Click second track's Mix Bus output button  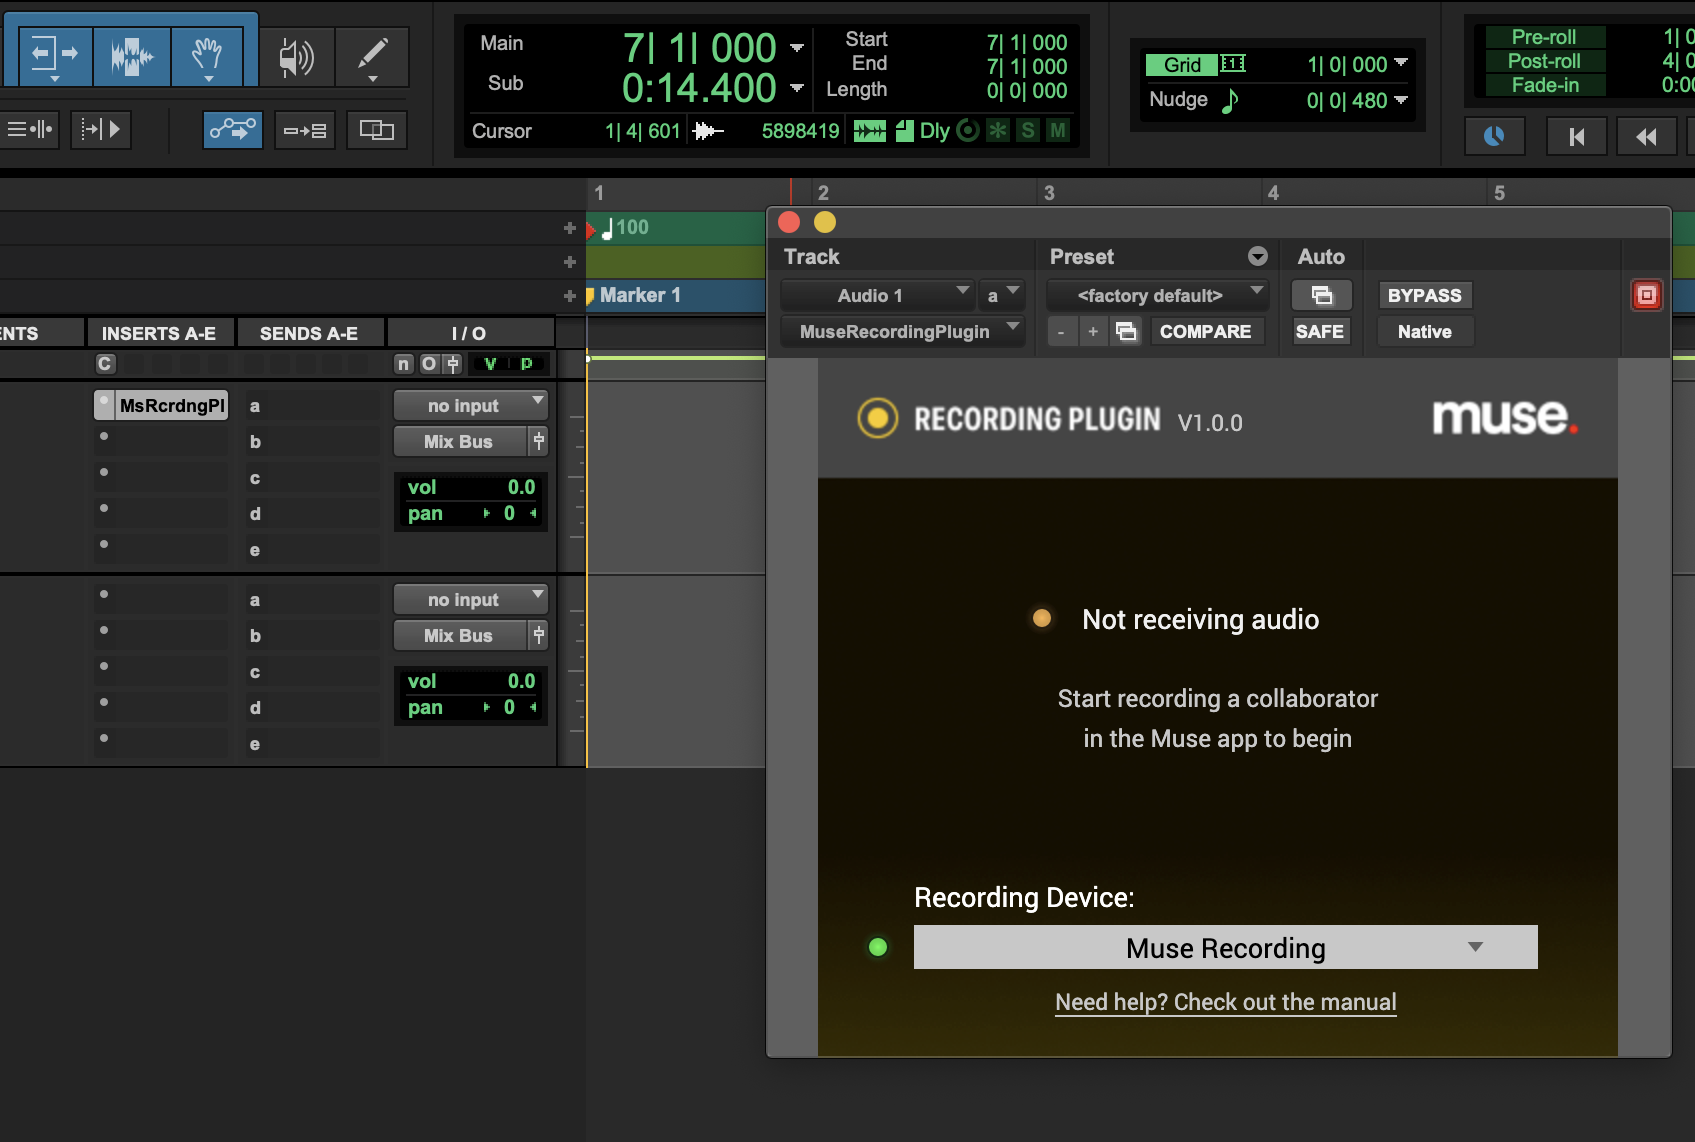459,635
